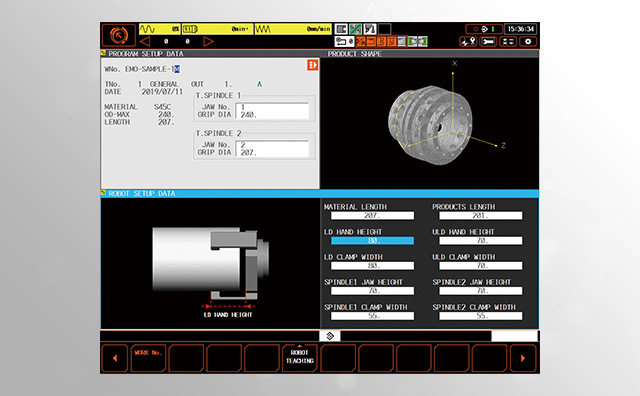Click the Mazak home logo icon
640x396 pixels.
click(118, 35)
